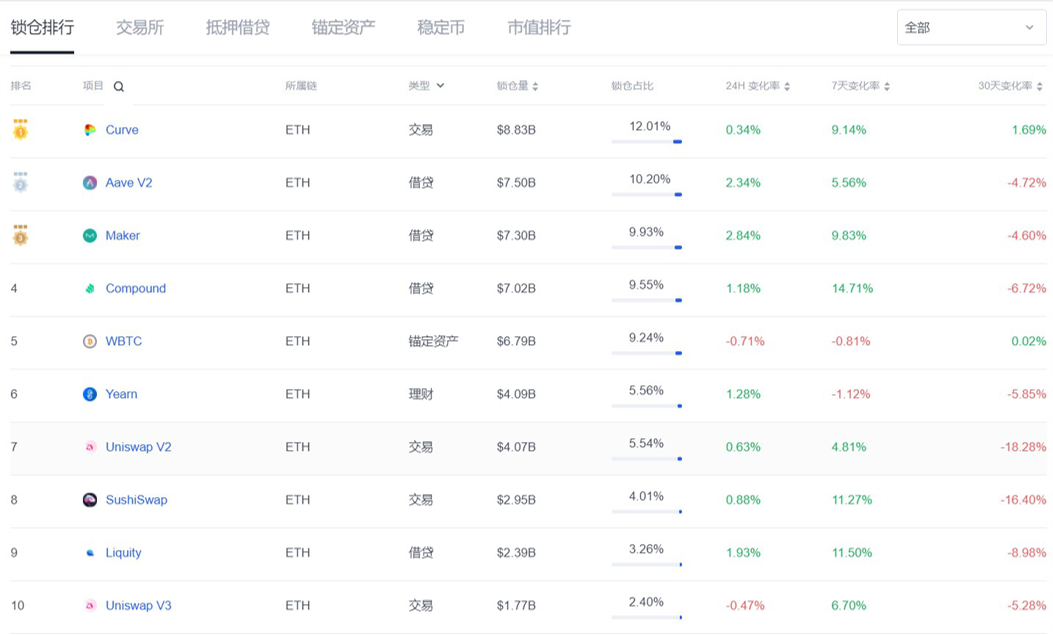
Task: Click Maker's 9.93% share progress bar
Action: click(647, 248)
